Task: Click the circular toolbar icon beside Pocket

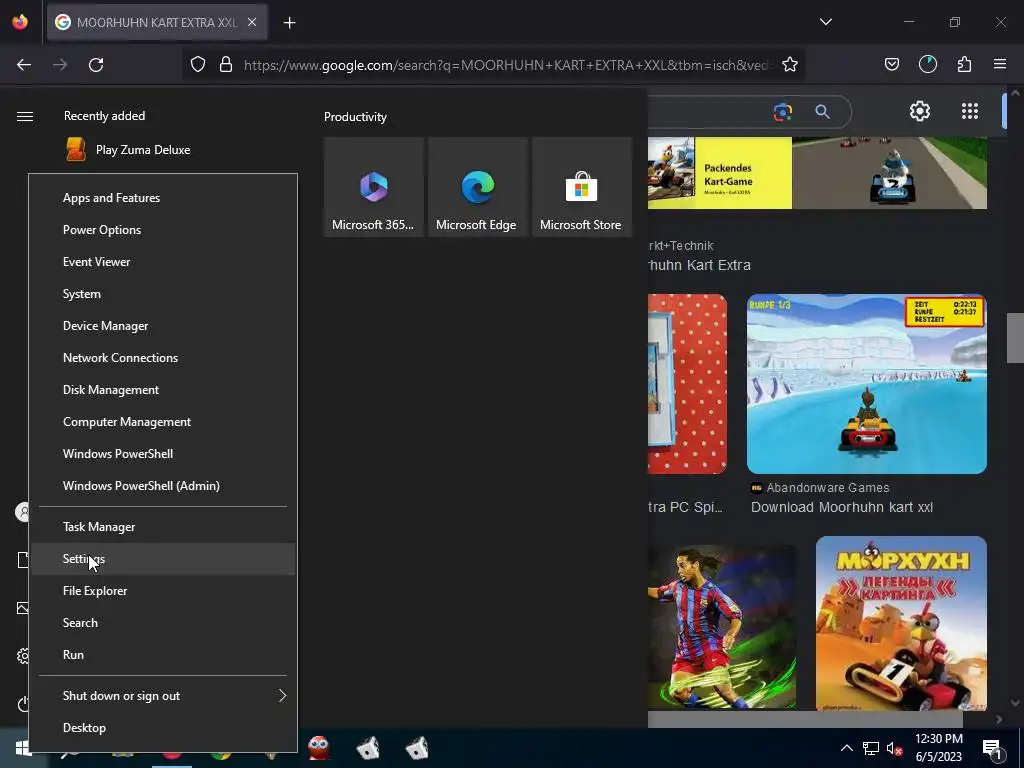Action: [x=928, y=65]
